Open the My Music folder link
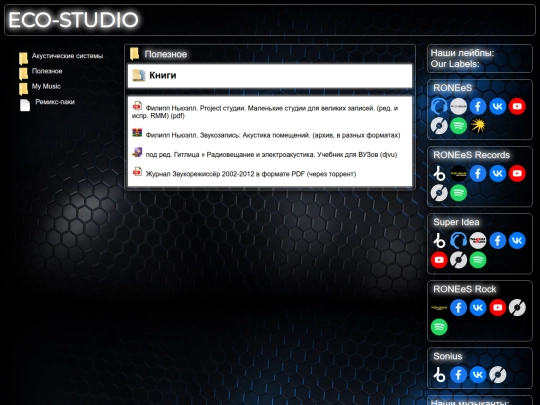This screenshot has height=405, width=540. point(46,86)
